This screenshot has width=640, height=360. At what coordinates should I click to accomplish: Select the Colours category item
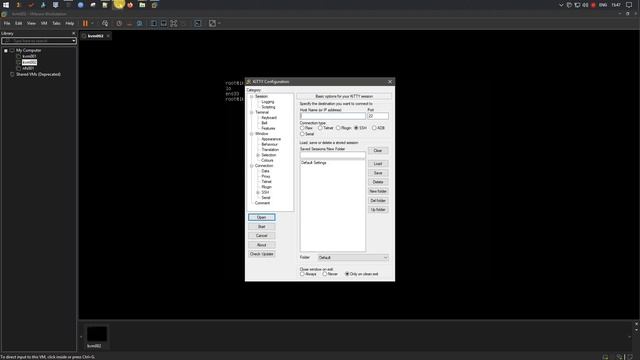pyautogui.click(x=267, y=160)
